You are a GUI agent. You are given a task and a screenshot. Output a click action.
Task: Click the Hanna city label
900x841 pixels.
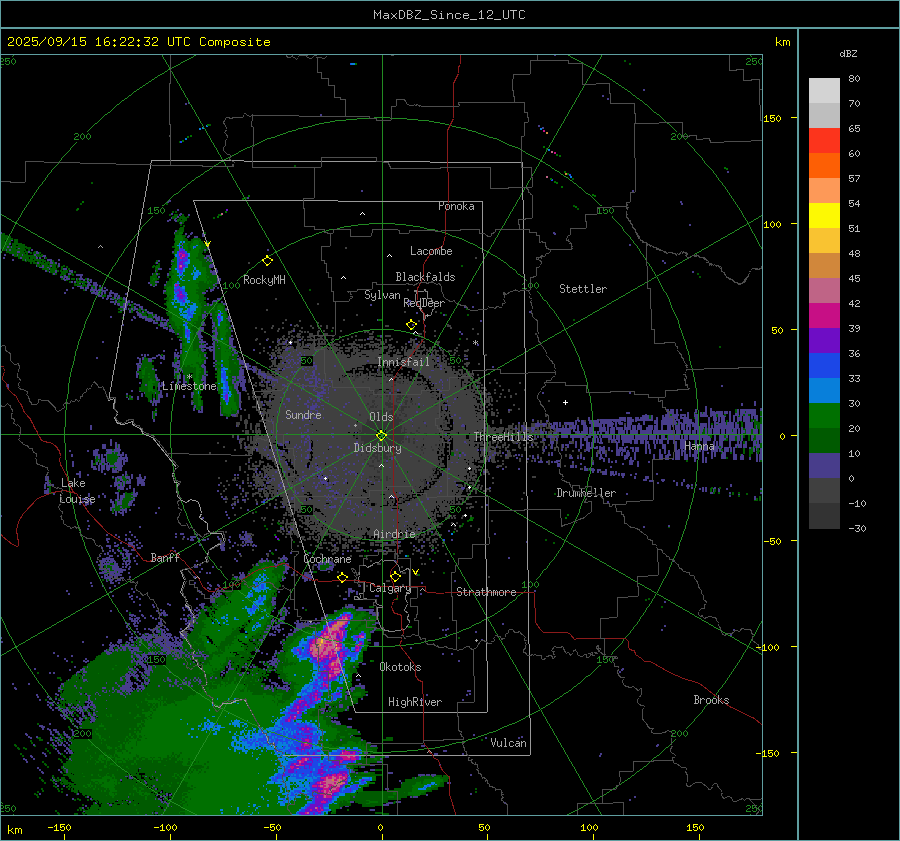coord(700,446)
